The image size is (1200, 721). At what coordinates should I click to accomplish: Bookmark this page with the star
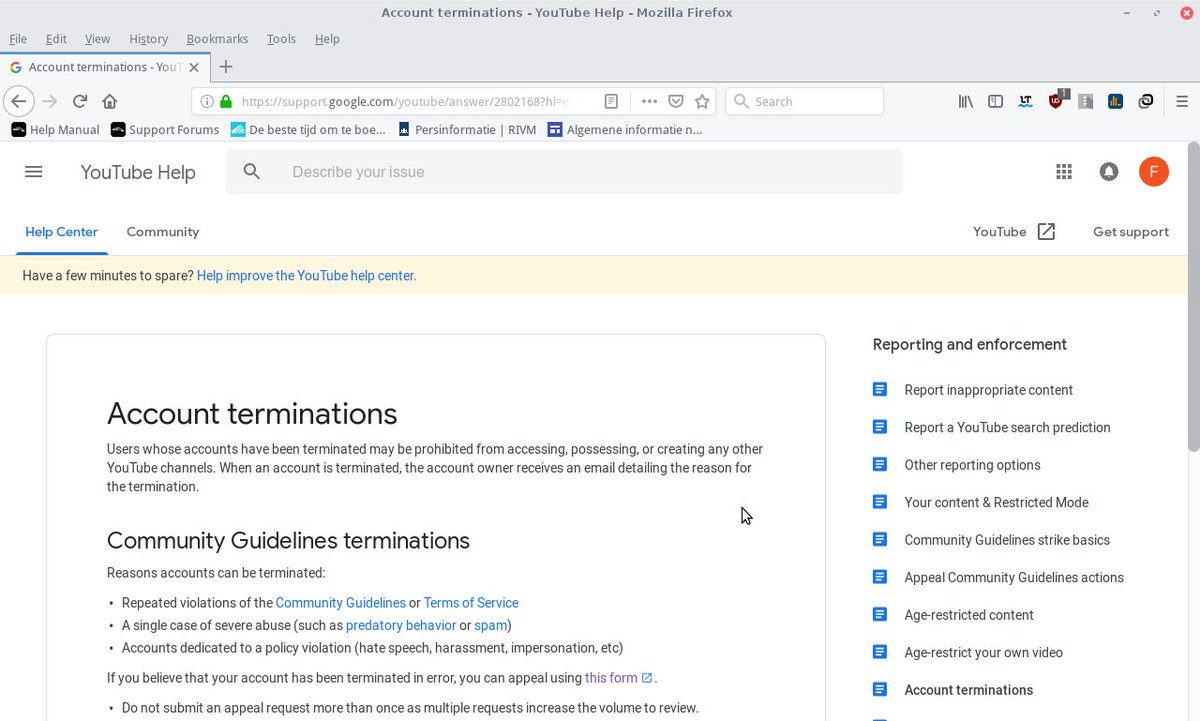(702, 101)
